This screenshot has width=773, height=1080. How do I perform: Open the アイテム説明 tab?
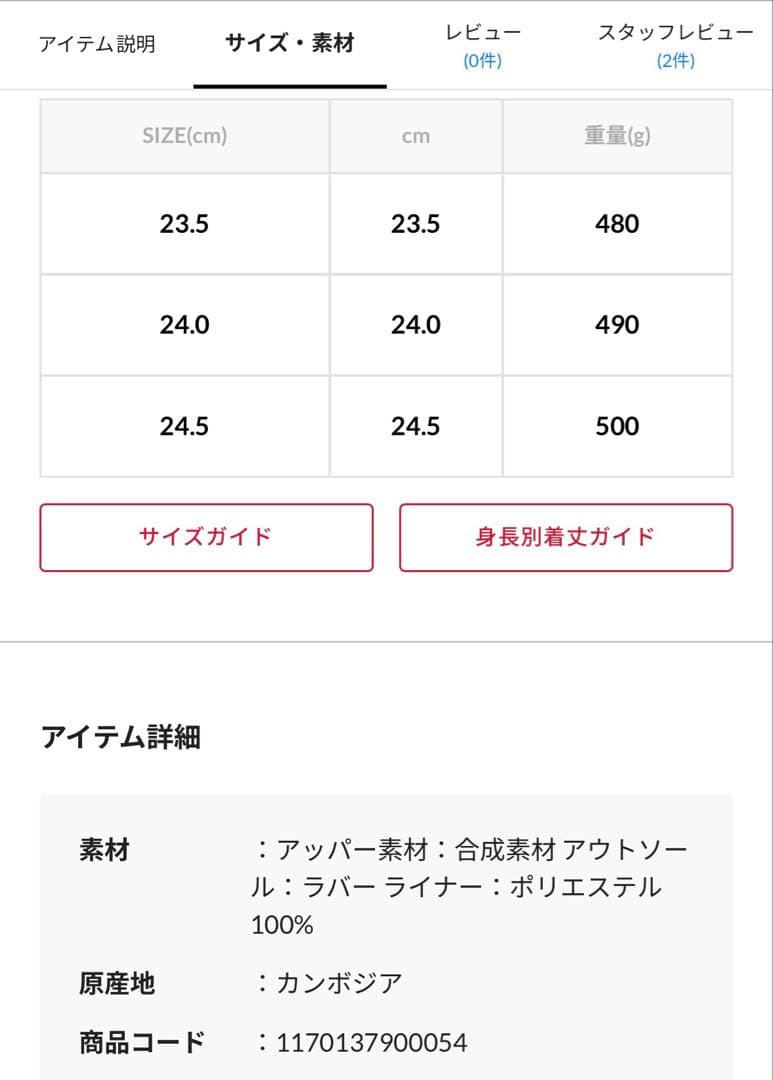[x=96, y=45]
